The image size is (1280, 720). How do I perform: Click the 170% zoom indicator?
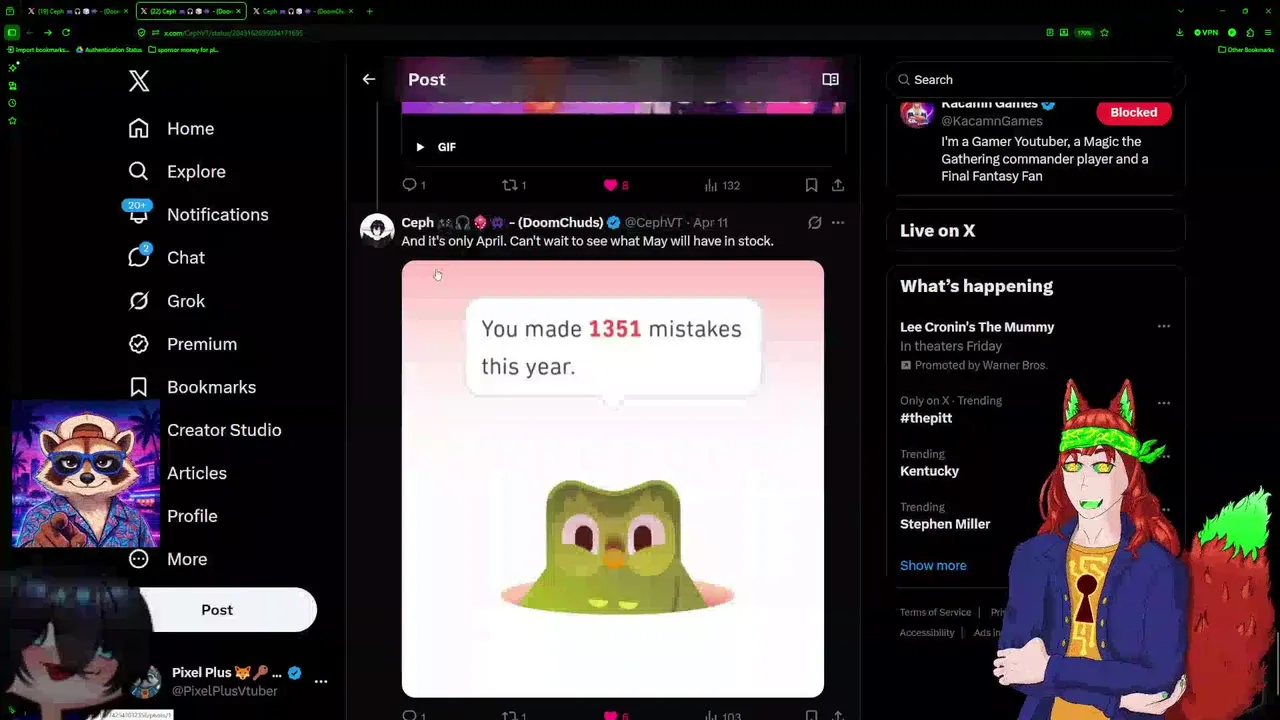[x=1084, y=32]
